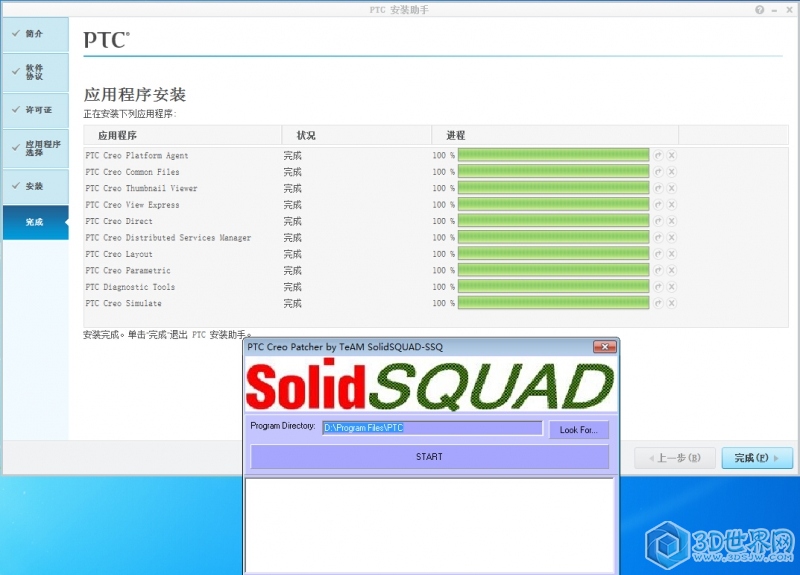Click the retry icon for PTC Creo Parametric

pyautogui.click(x=658, y=270)
